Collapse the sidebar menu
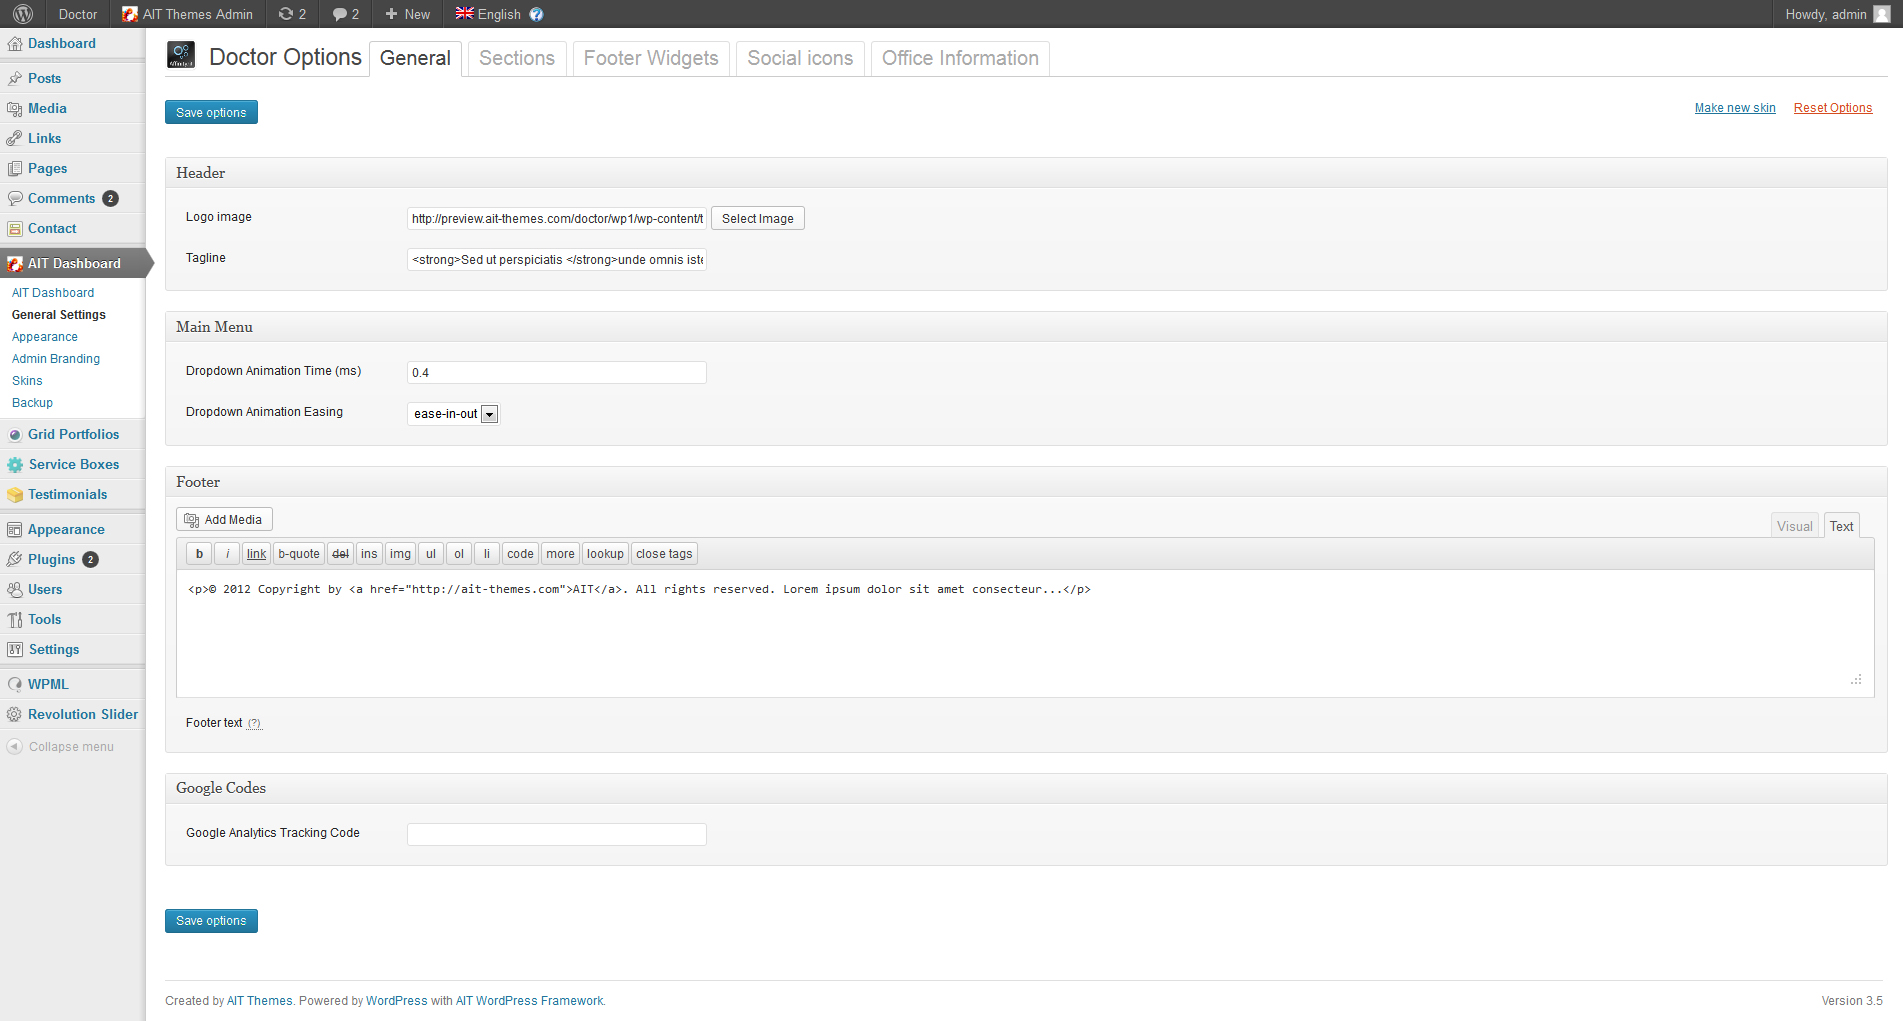This screenshot has width=1903, height=1021. coord(70,747)
